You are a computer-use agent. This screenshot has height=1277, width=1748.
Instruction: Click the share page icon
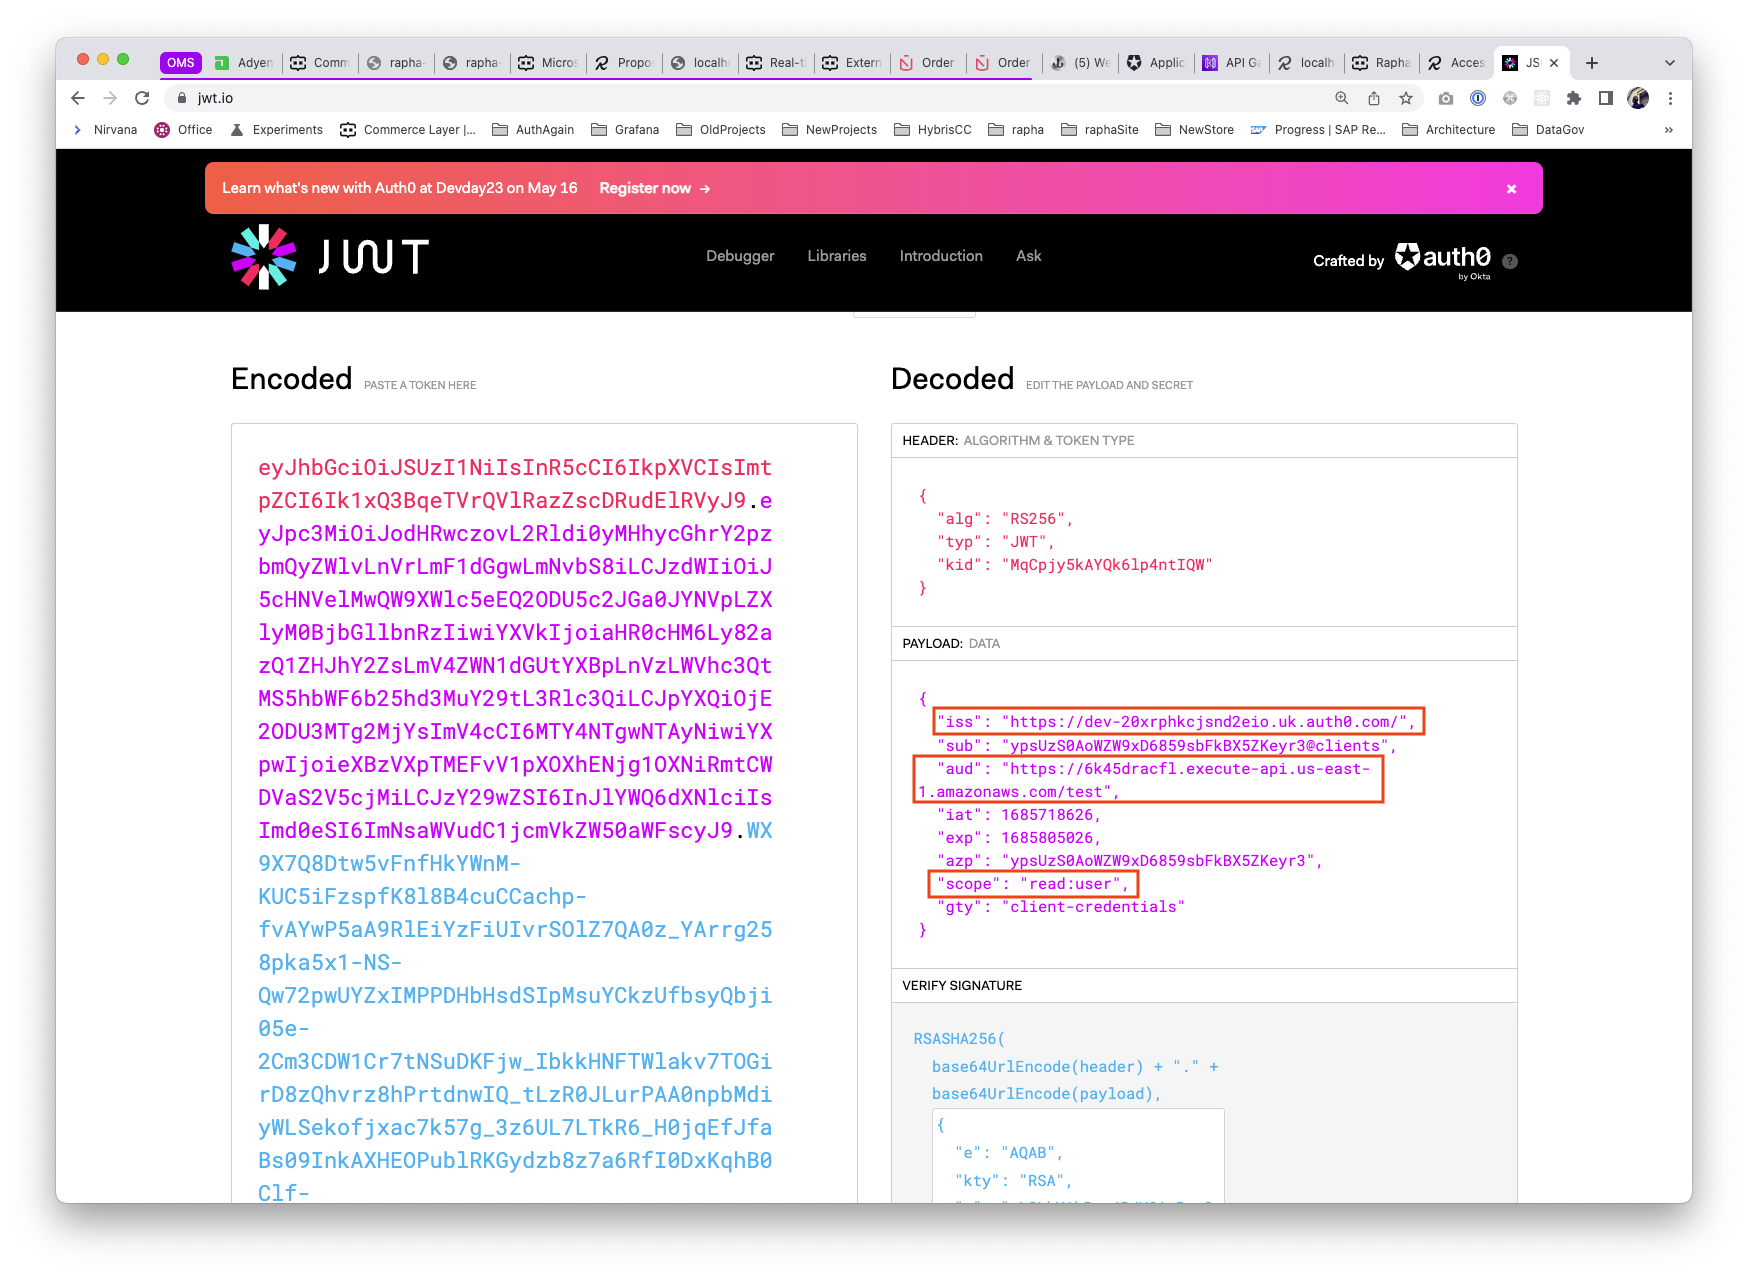pos(1374,98)
